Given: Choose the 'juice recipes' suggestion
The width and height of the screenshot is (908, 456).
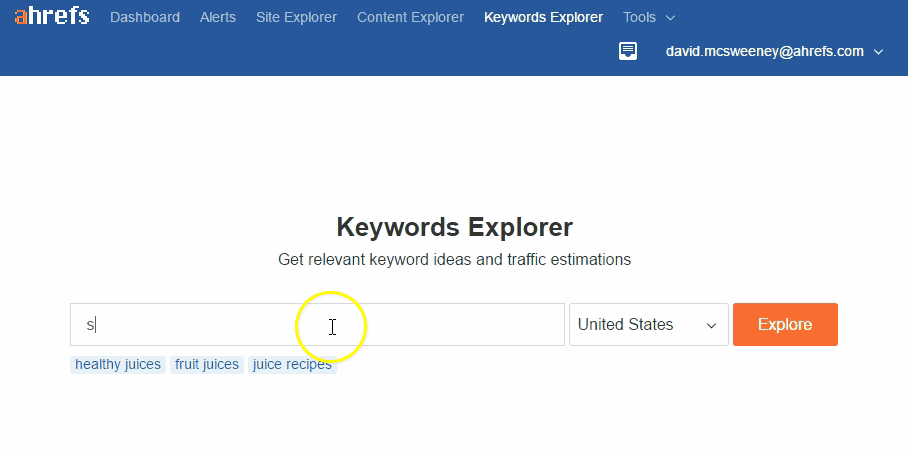Looking at the screenshot, I should pyautogui.click(x=292, y=364).
